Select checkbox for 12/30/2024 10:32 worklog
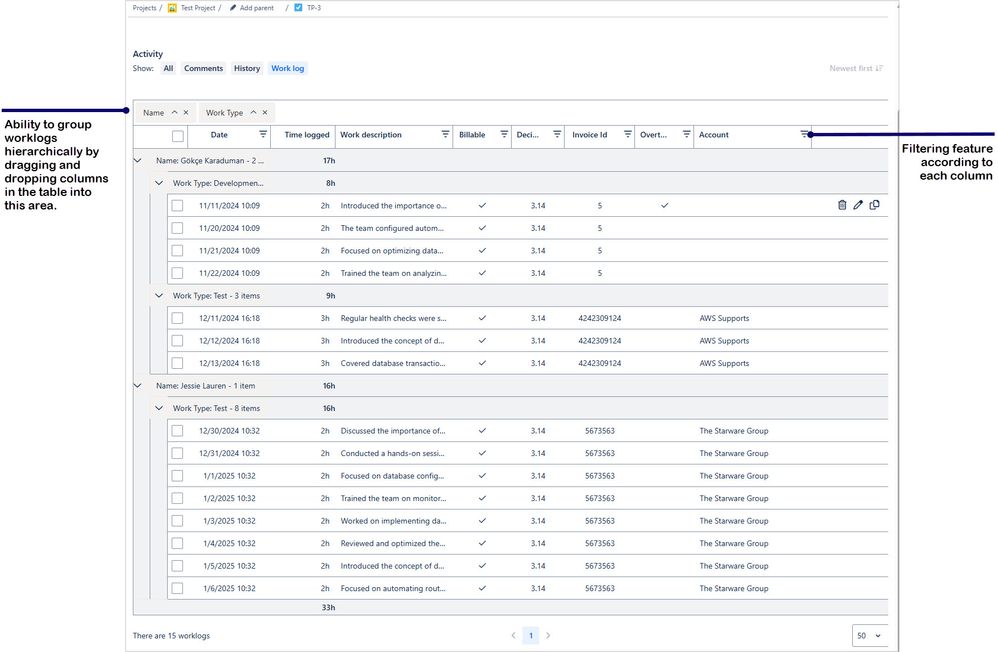The image size is (998, 652). (177, 431)
